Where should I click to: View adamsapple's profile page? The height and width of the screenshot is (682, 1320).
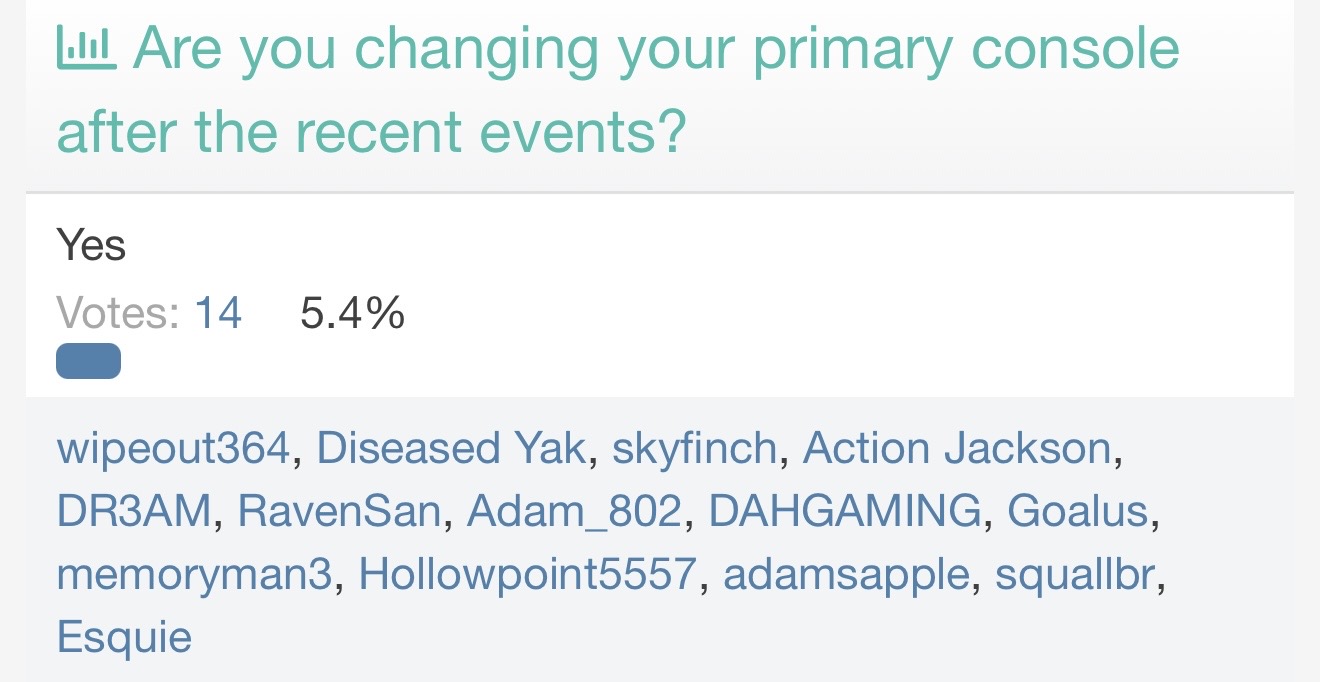coord(846,574)
